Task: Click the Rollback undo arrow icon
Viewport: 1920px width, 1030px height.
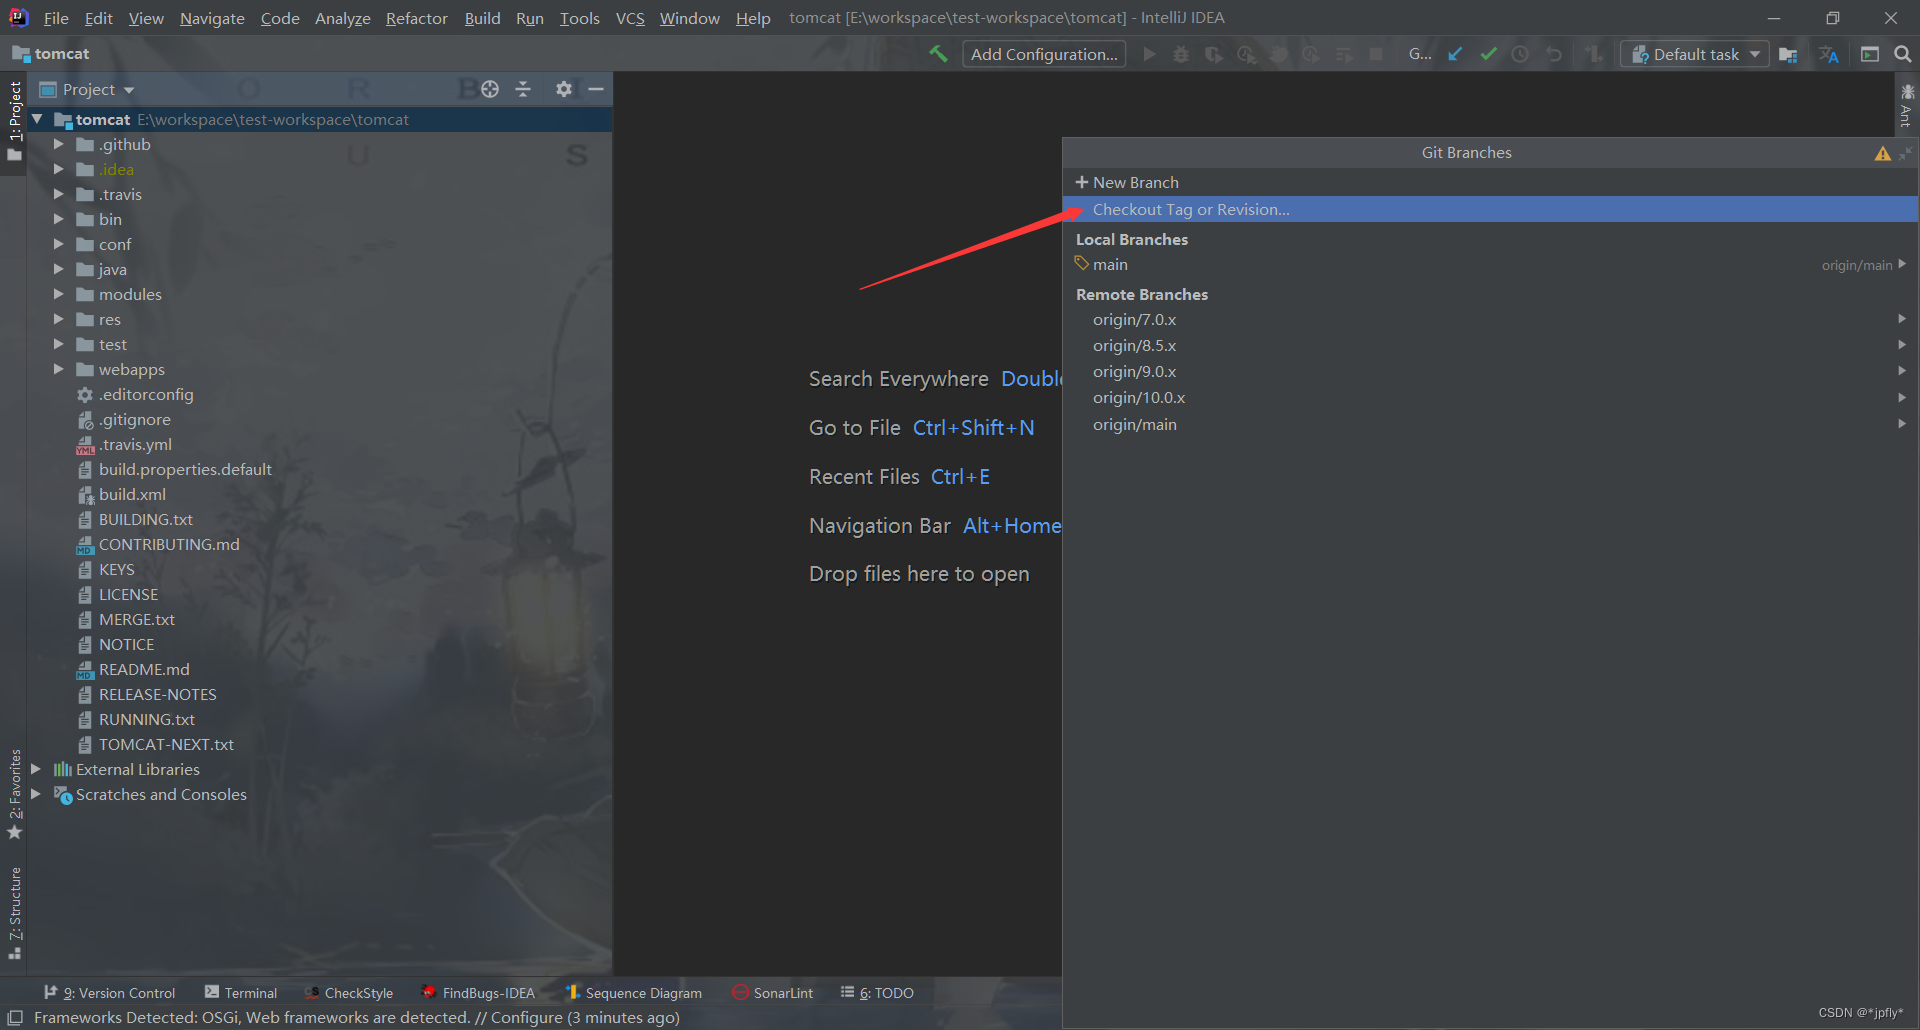Action: (1553, 54)
